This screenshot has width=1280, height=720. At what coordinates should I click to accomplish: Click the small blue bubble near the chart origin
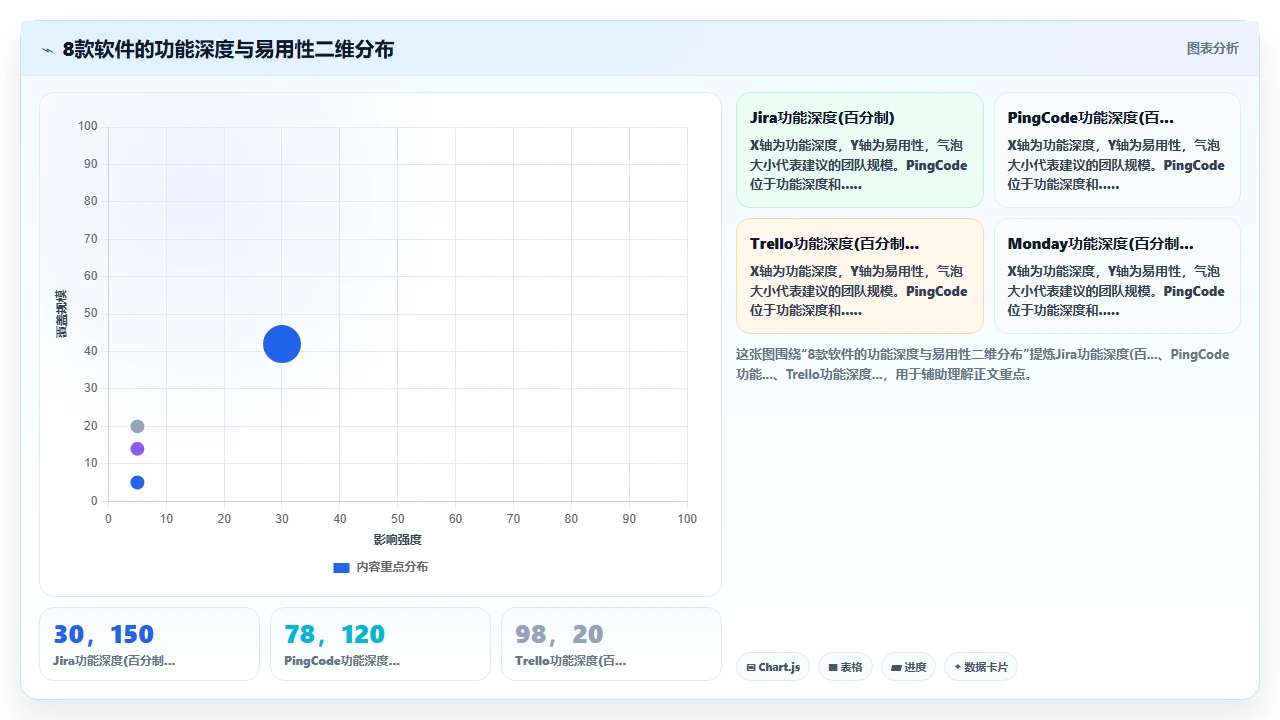point(137,482)
